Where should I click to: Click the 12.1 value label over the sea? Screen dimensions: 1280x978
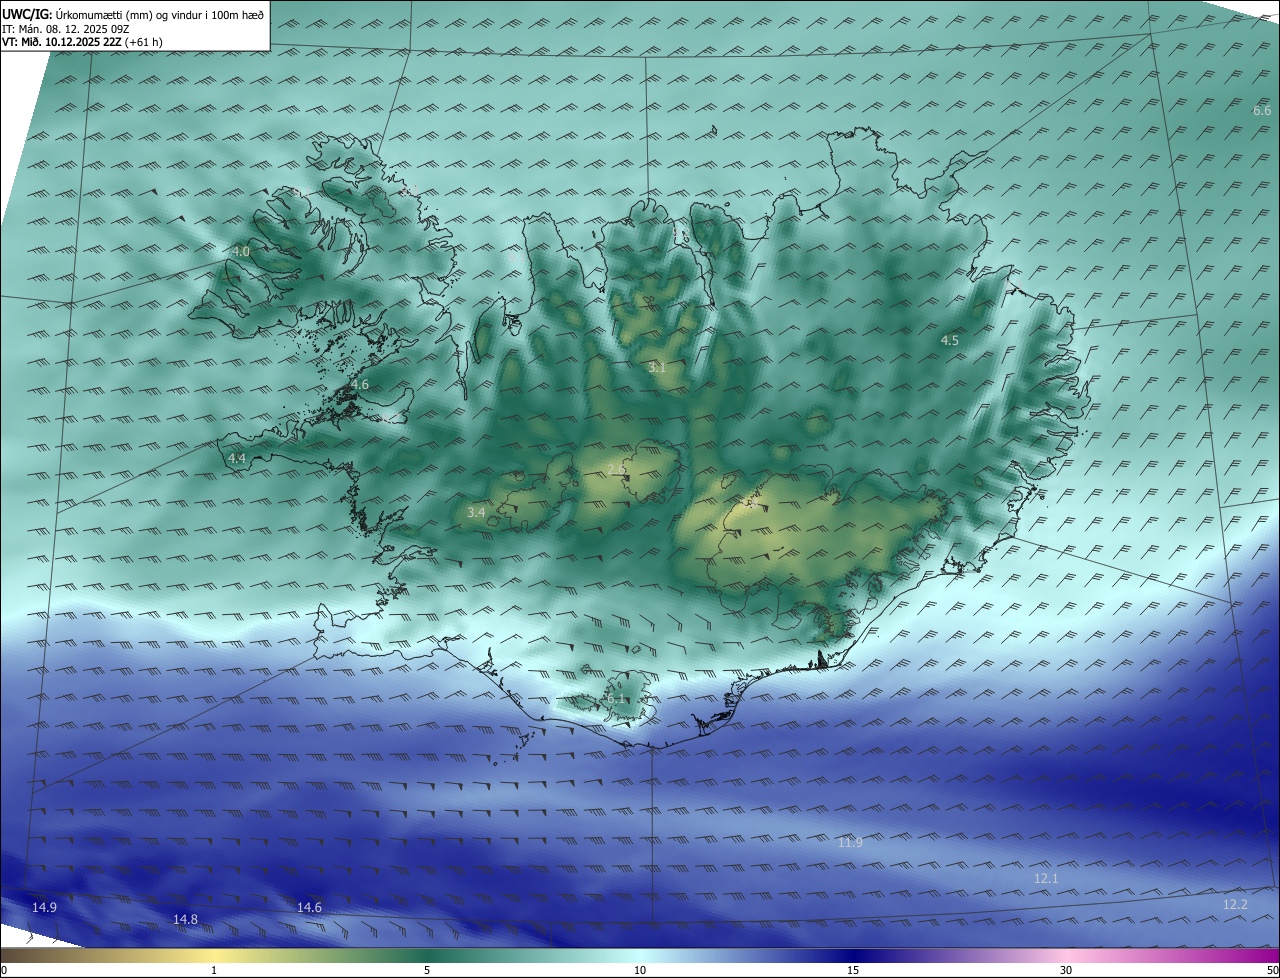tap(1046, 878)
